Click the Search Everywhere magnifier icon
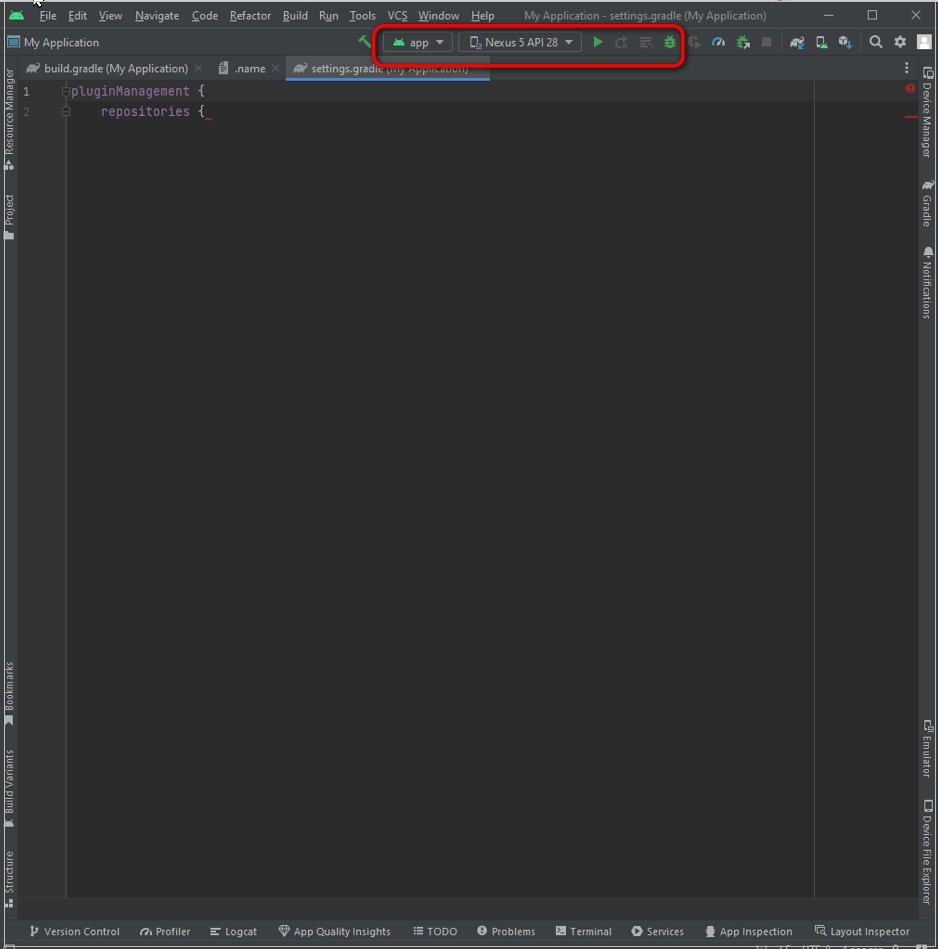 point(875,42)
